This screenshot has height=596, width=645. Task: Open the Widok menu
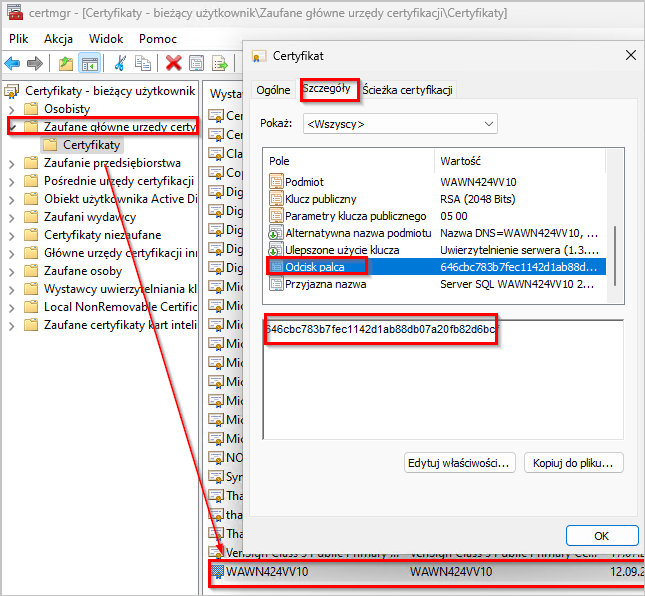pos(106,39)
